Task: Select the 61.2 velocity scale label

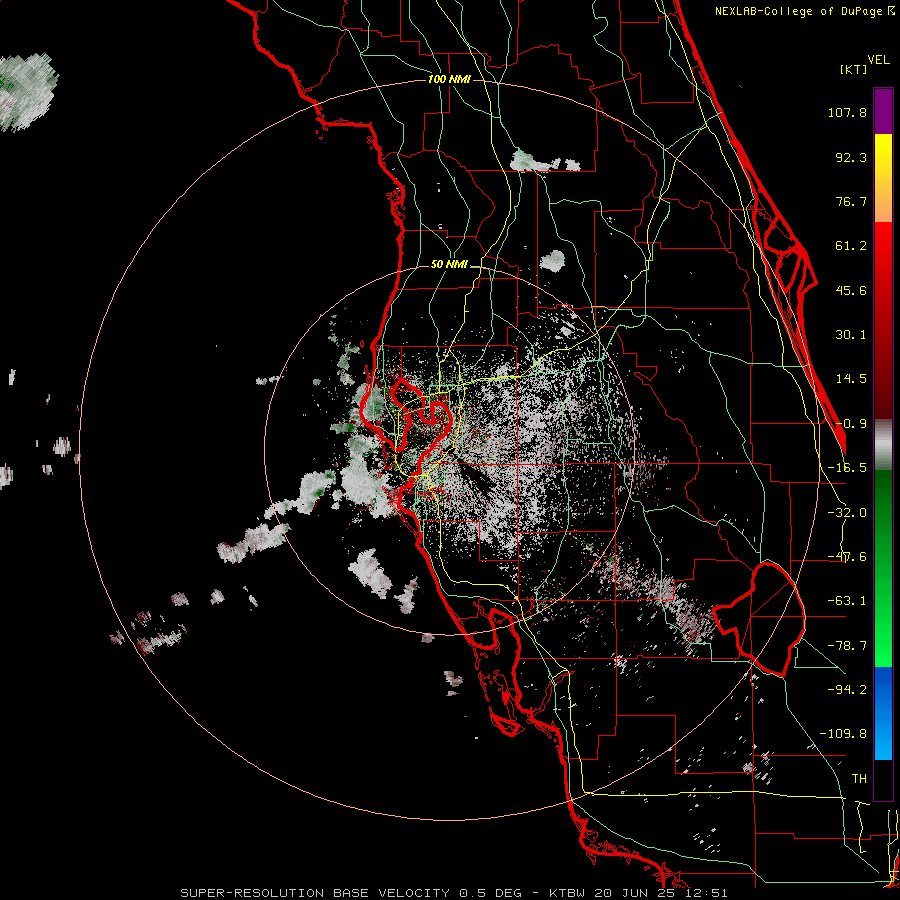Action: pos(851,246)
